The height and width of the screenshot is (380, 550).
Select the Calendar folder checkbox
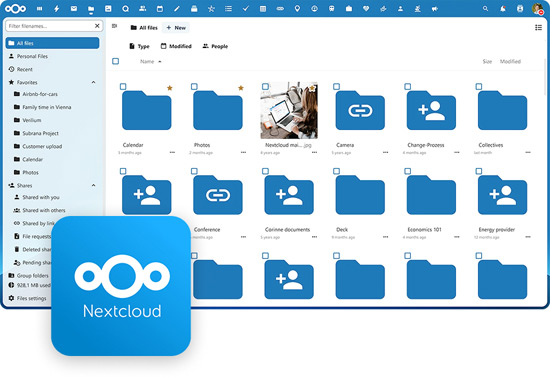123,86
